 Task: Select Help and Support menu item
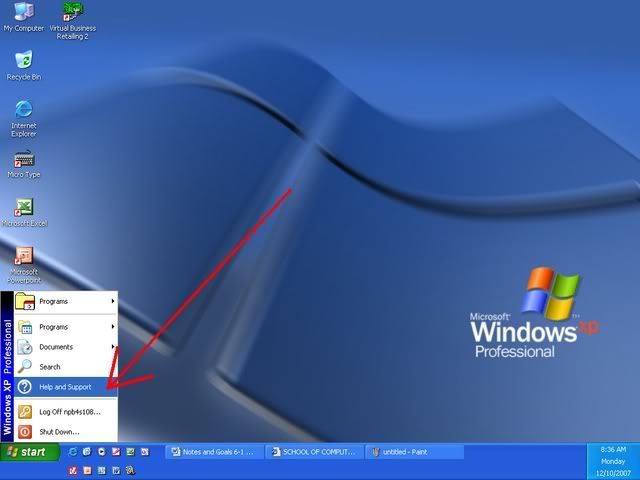click(66, 387)
